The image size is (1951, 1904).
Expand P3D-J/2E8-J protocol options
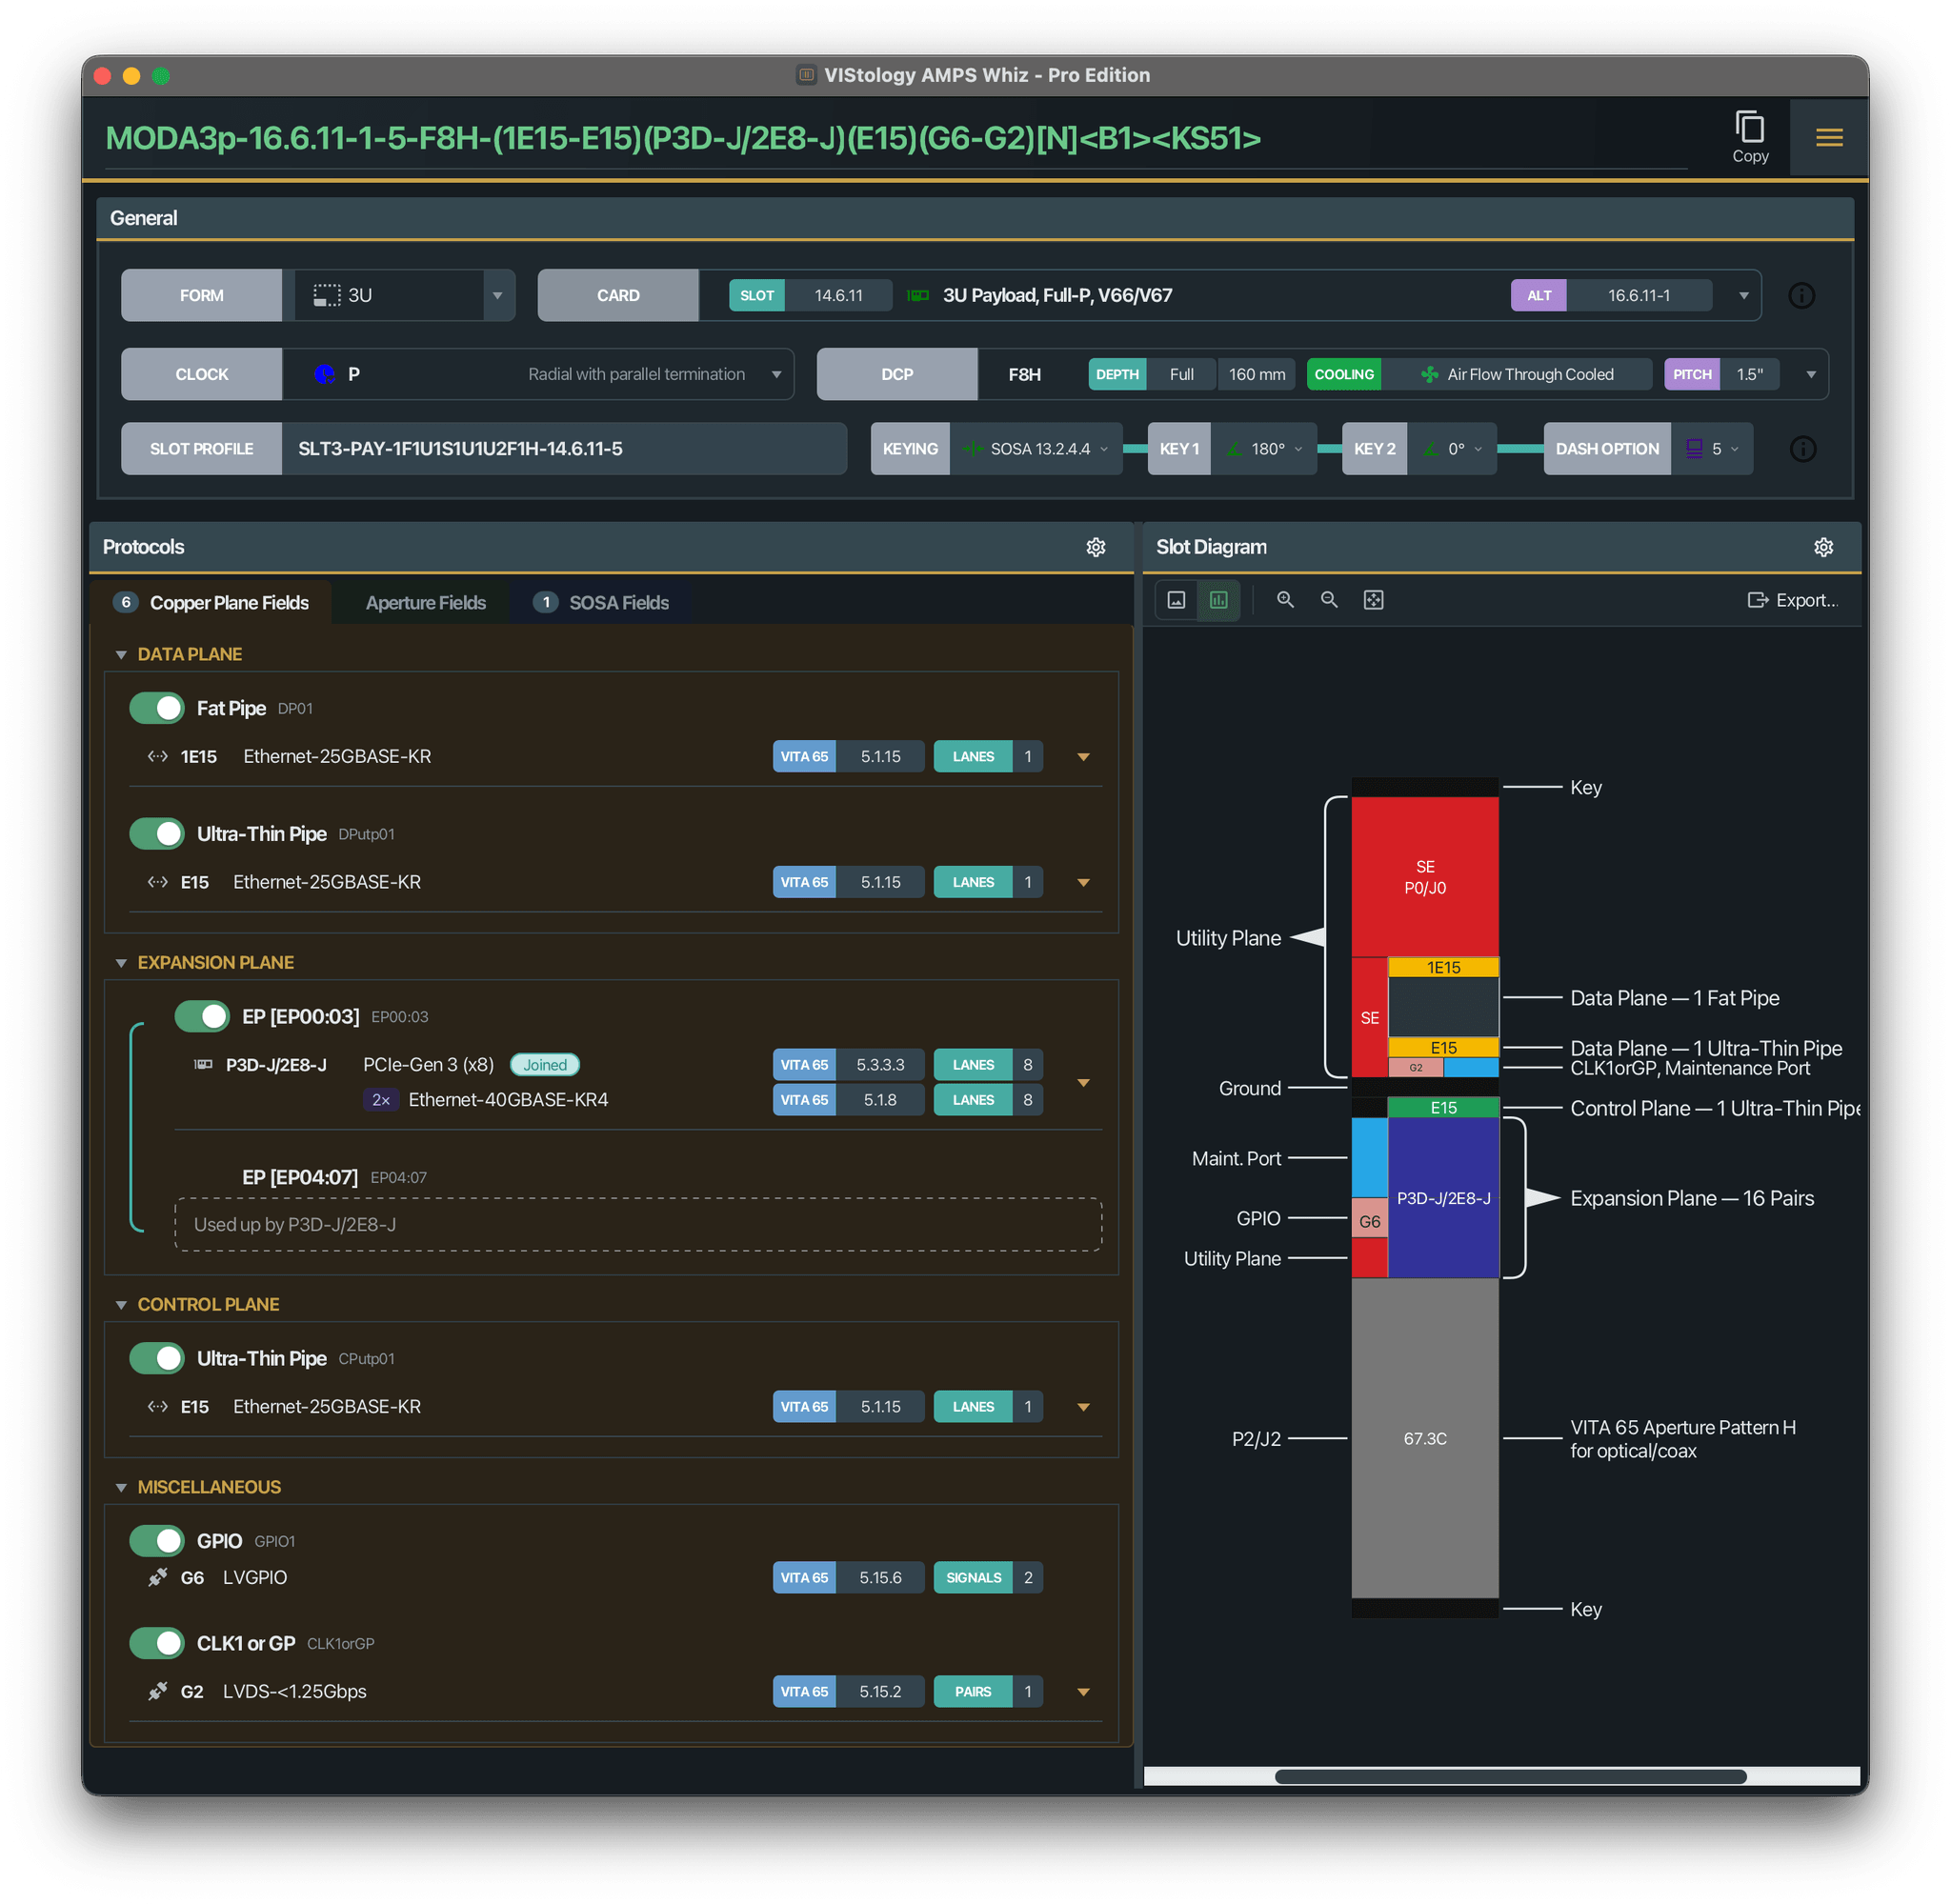click(x=1083, y=1083)
